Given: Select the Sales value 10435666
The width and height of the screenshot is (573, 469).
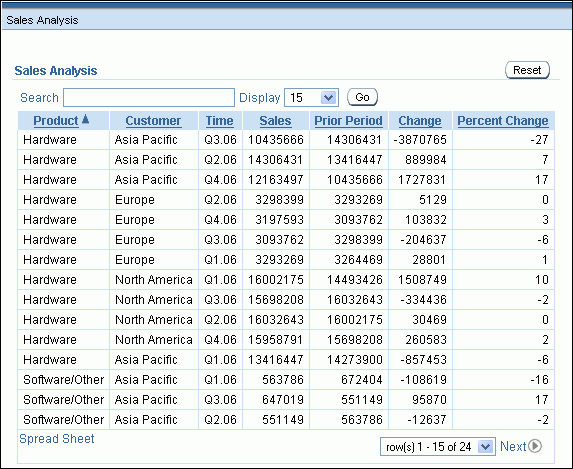Looking at the screenshot, I should pyautogui.click(x=276, y=140).
